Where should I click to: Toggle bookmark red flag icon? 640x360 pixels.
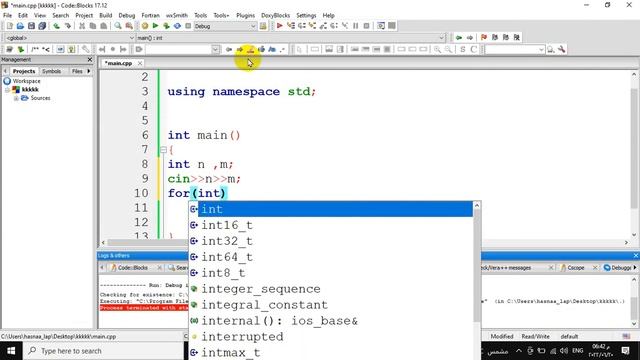(x=484, y=38)
